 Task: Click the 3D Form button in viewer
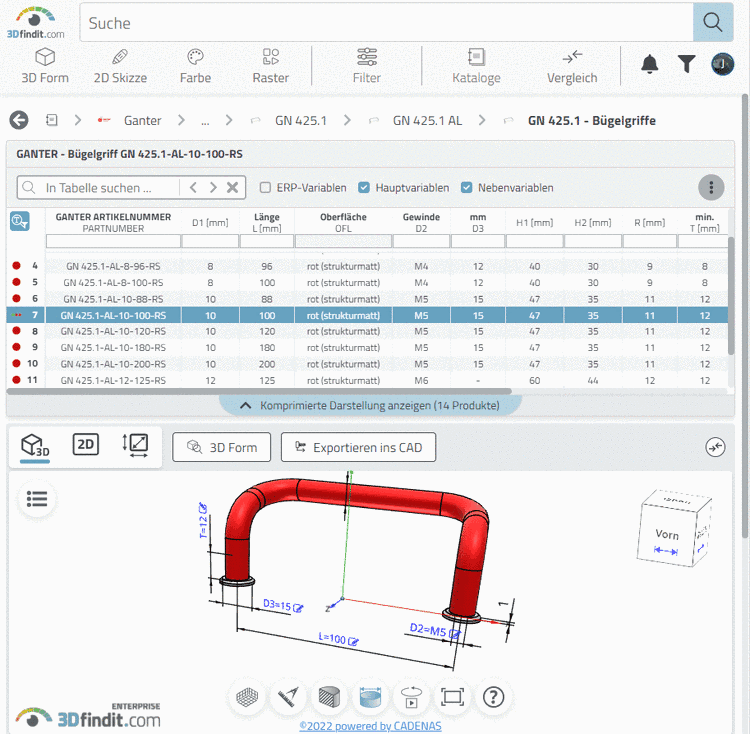click(x=221, y=448)
